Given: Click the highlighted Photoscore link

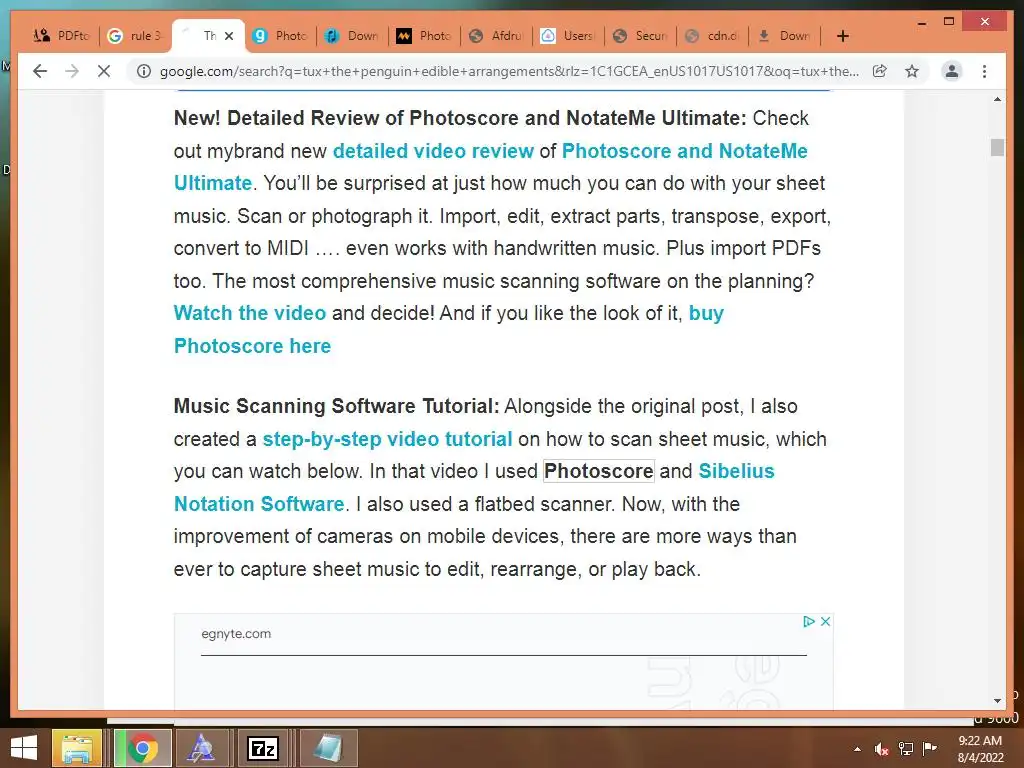Looking at the screenshot, I should 598,471.
